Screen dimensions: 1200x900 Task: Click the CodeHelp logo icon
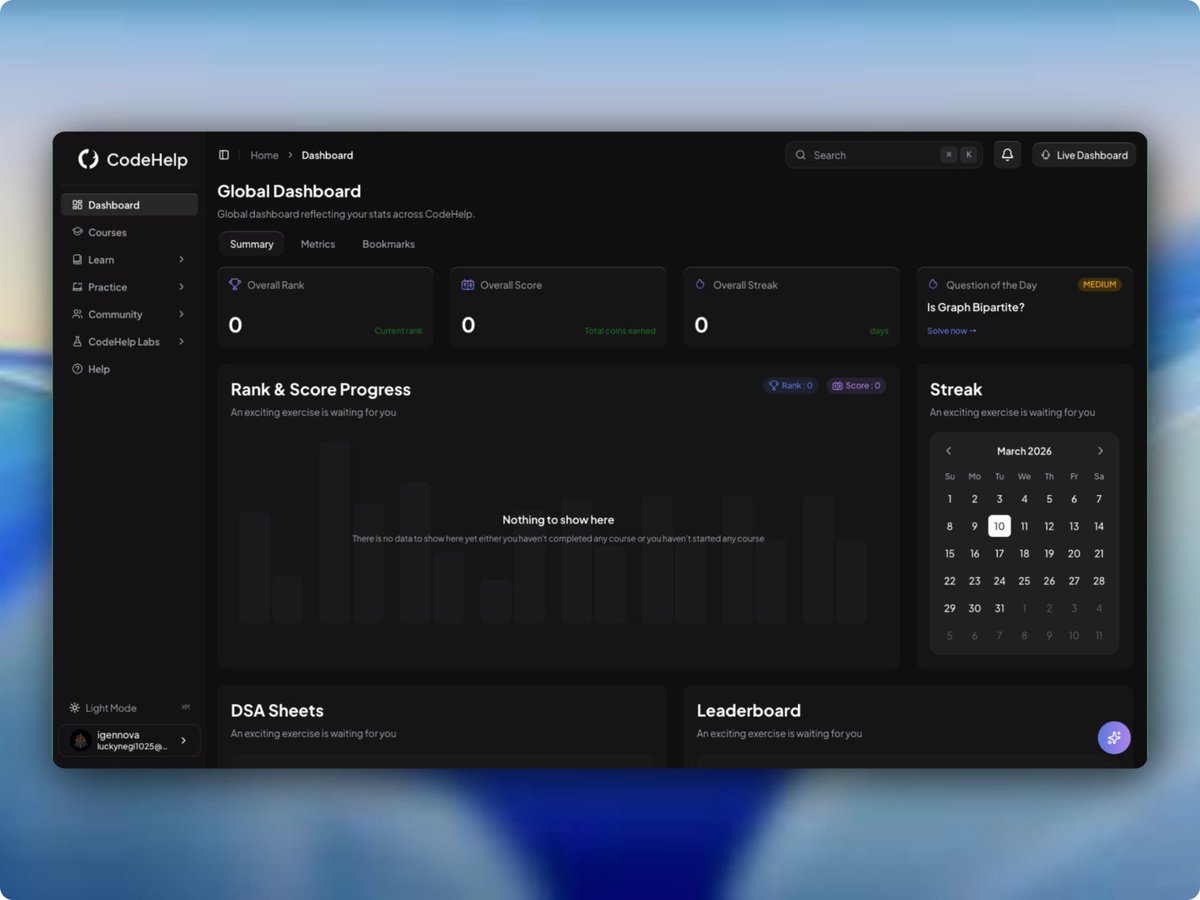point(88,159)
